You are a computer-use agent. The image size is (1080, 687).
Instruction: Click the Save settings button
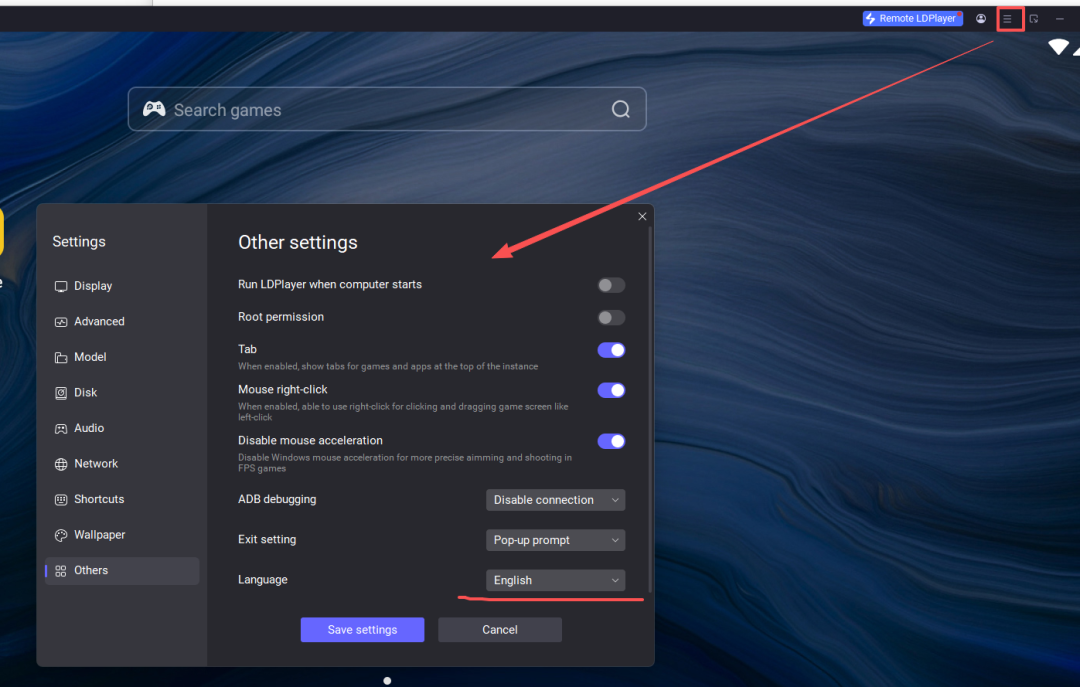(x=362, y=630)
